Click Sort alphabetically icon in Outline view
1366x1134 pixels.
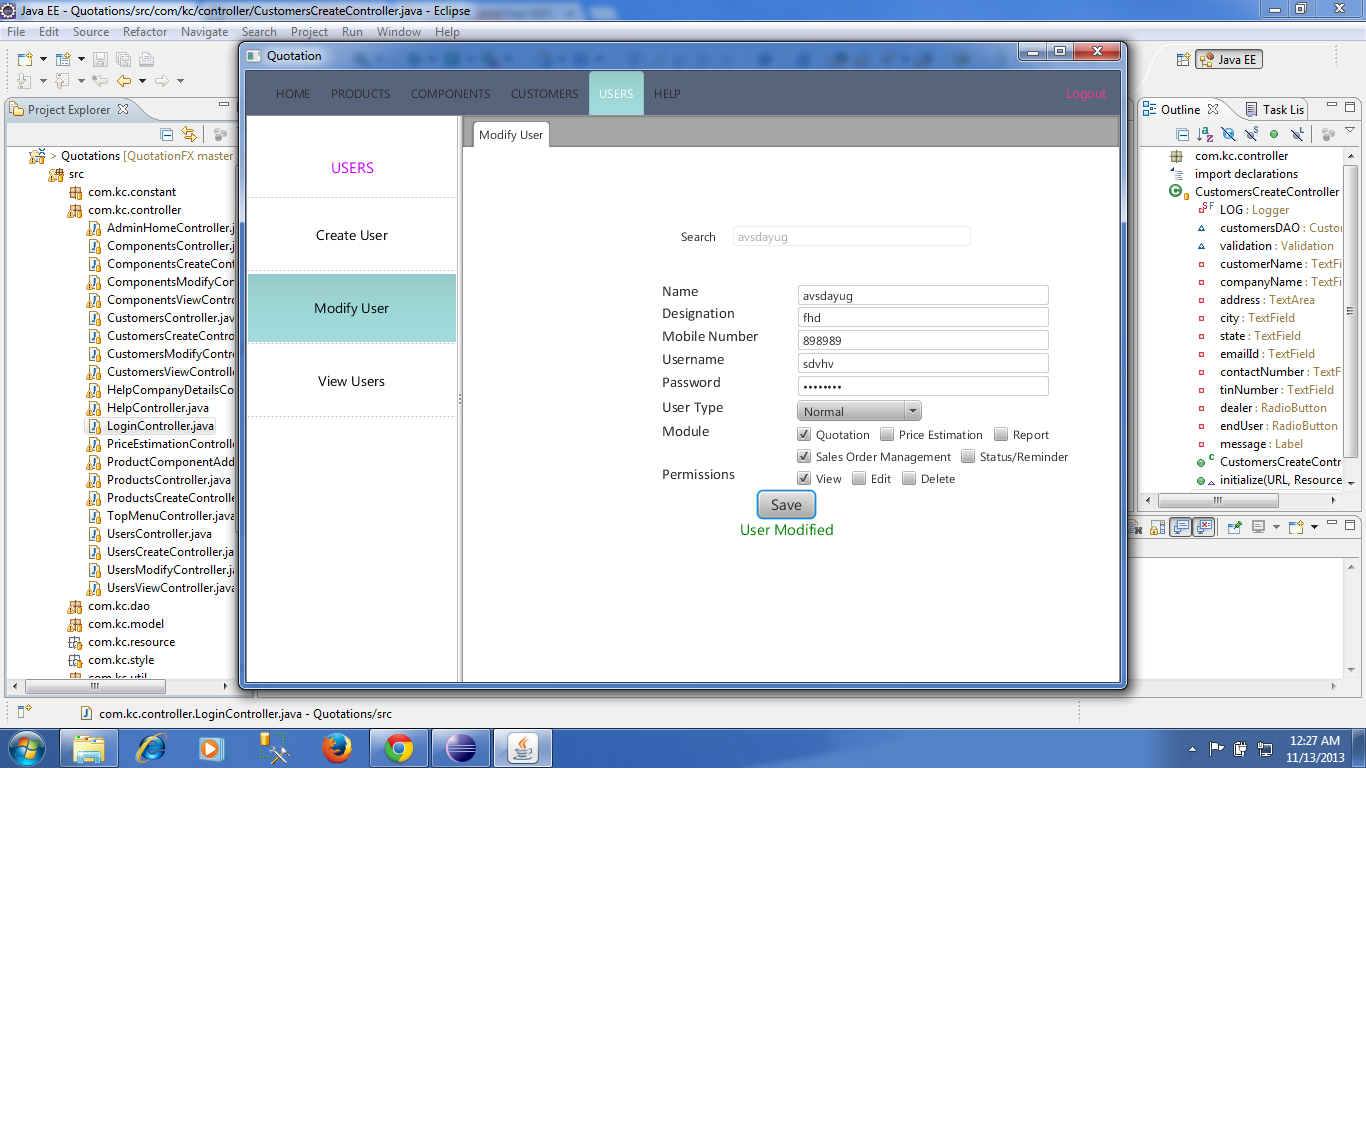coord(1205,134)
